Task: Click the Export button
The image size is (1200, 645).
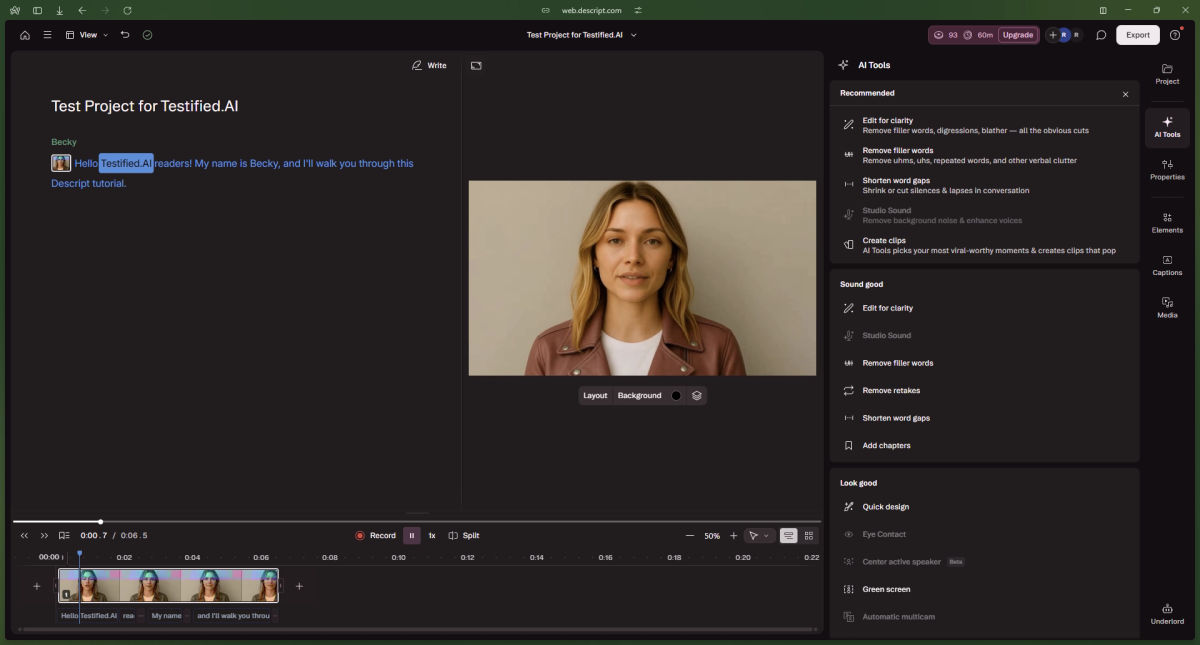Action: (x=1137, y=34)
